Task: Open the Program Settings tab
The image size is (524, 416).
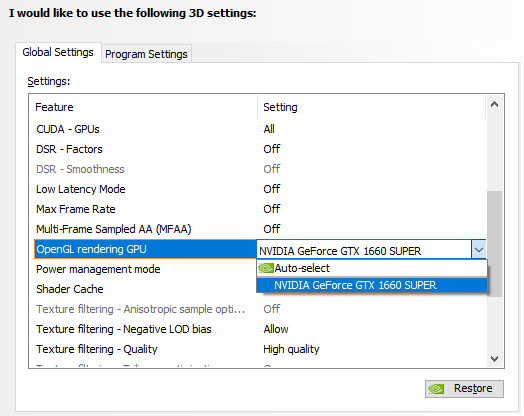Action: click(146, 54)
